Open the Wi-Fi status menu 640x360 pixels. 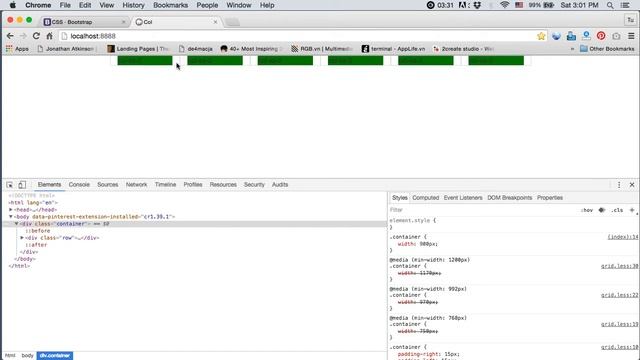pyautogui.click(x=504, y=5)
